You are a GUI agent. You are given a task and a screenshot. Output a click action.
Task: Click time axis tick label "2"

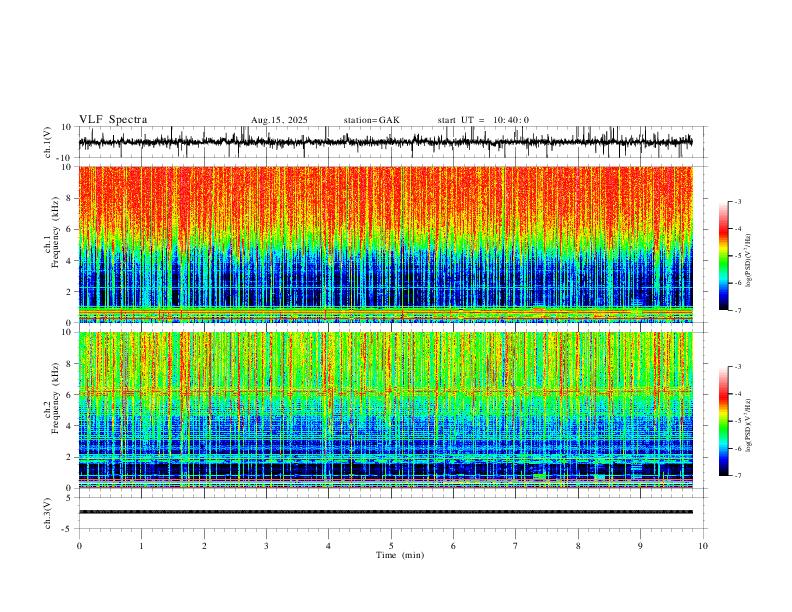tap(204, 546)
